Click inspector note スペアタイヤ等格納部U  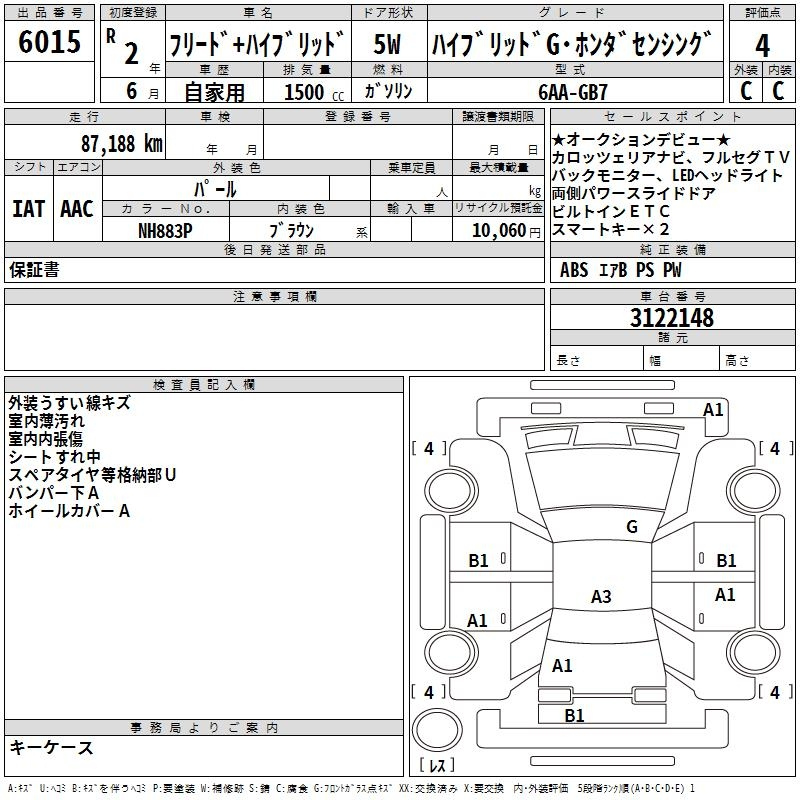[92, 475]
